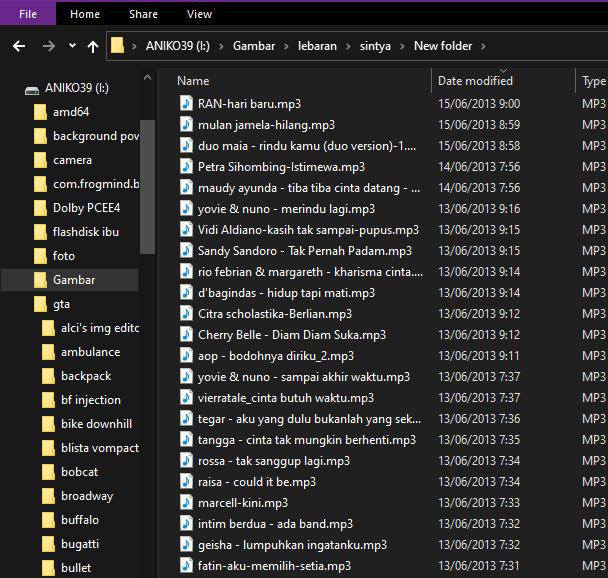
Task: Click the navigation pane scroll-up arrow
Action: coord(147,78)
